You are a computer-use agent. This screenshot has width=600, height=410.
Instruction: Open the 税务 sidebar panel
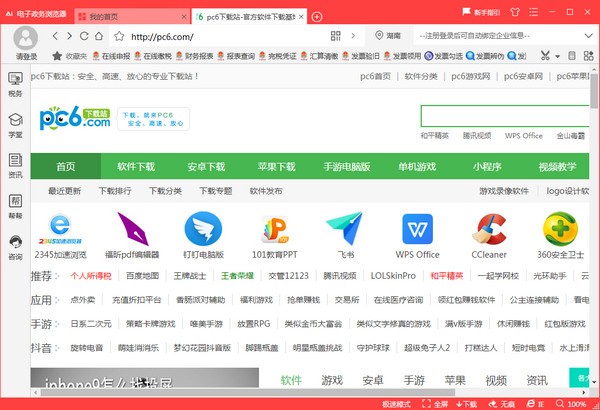pyautogui.click(x=15, y=82)
